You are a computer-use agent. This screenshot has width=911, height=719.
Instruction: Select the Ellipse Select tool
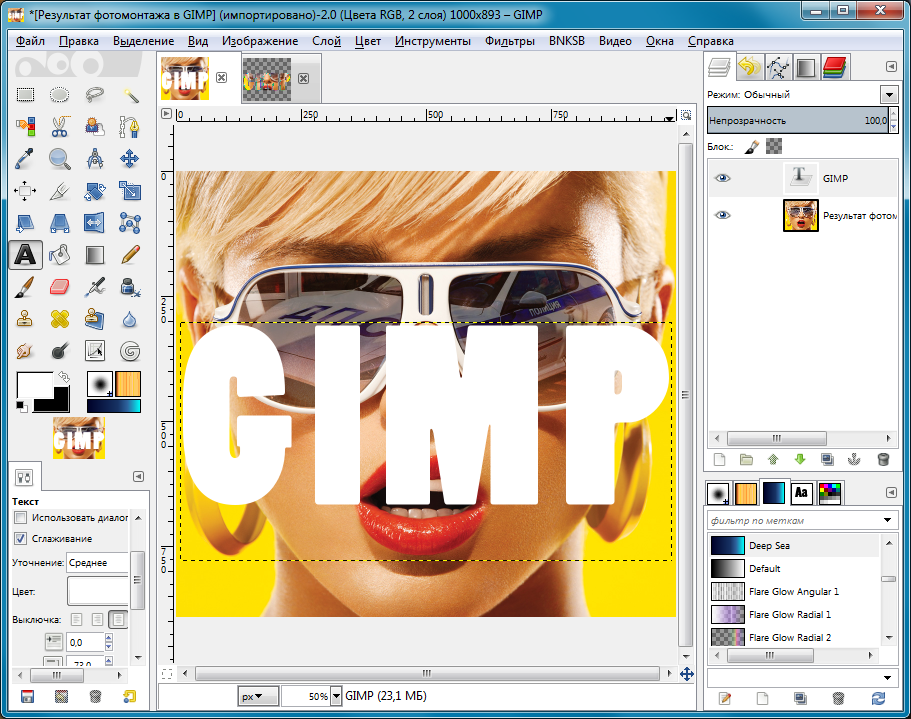tap(59, 95)
